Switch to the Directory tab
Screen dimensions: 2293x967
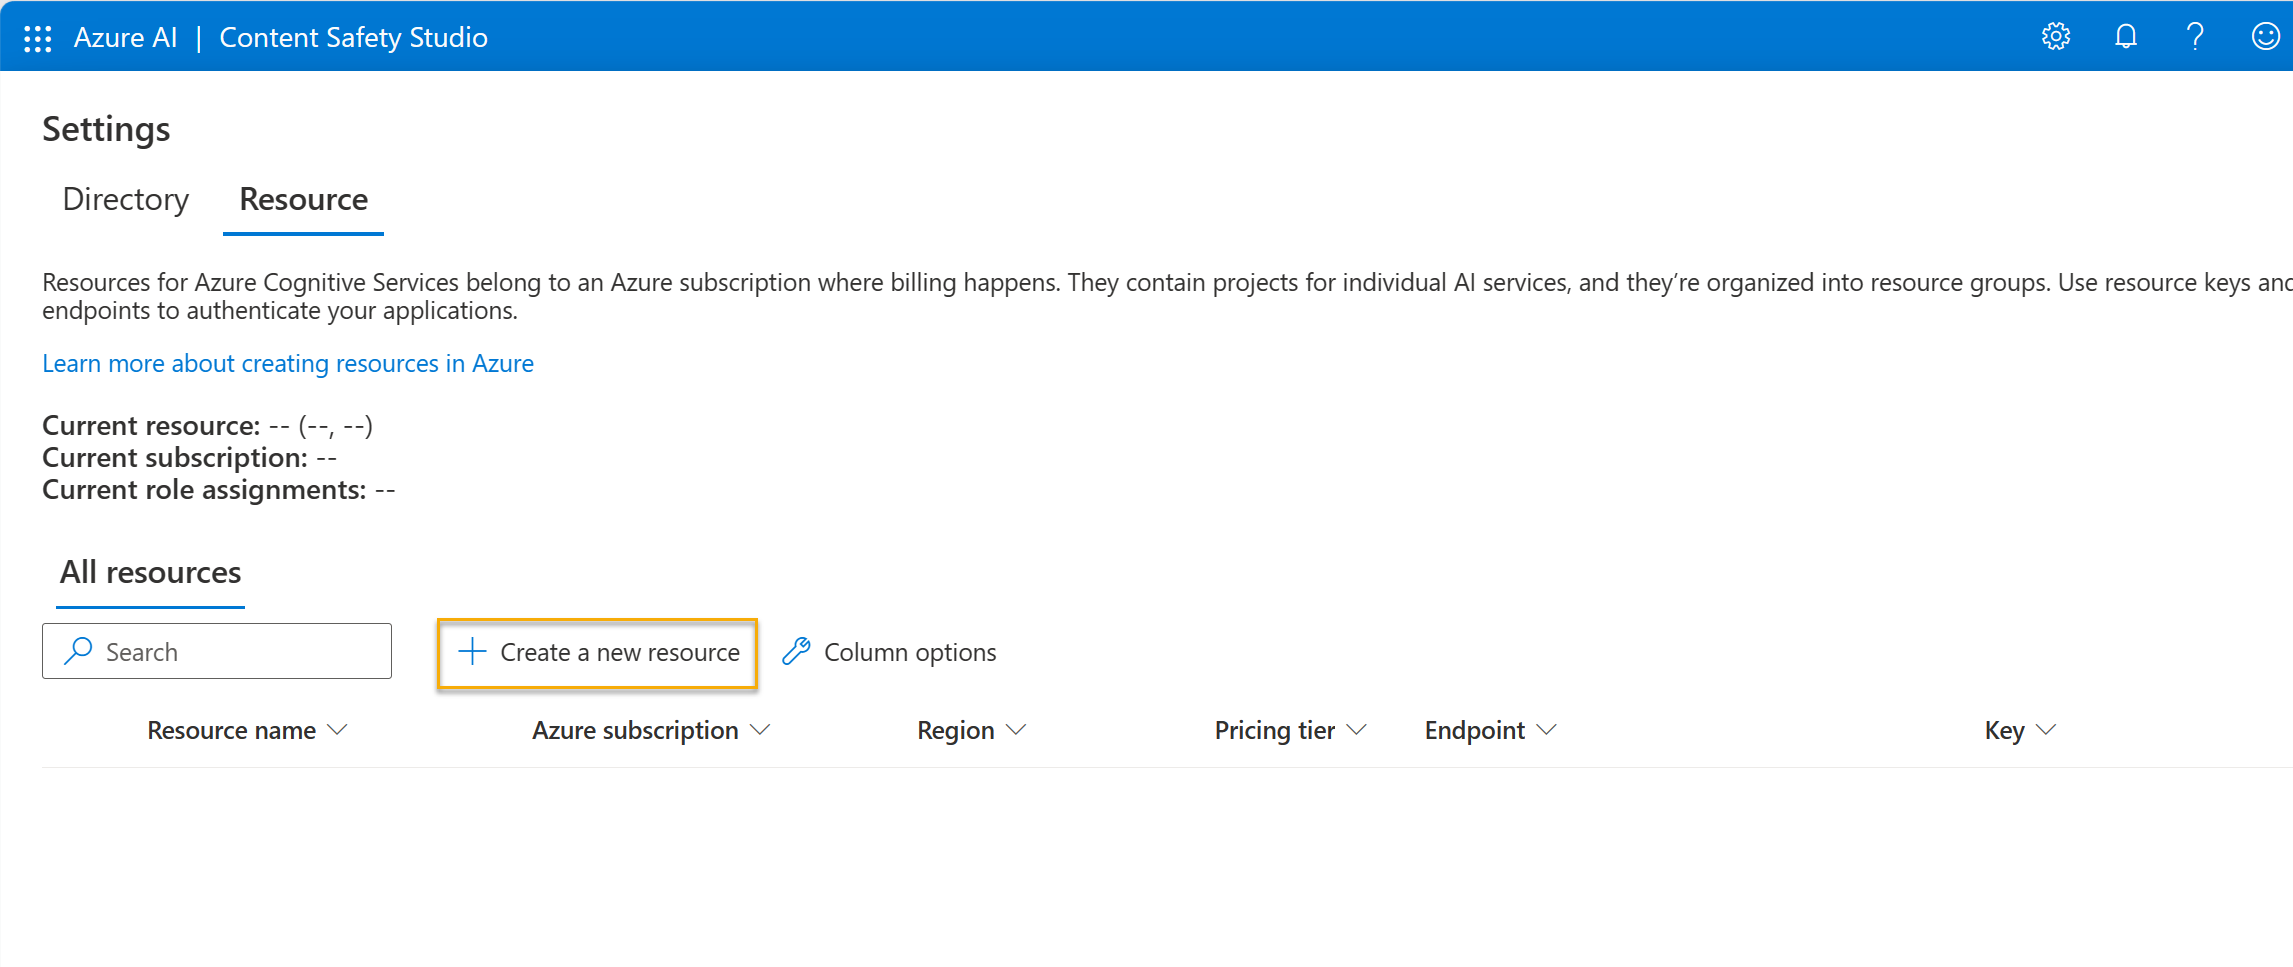pos(126,199)
